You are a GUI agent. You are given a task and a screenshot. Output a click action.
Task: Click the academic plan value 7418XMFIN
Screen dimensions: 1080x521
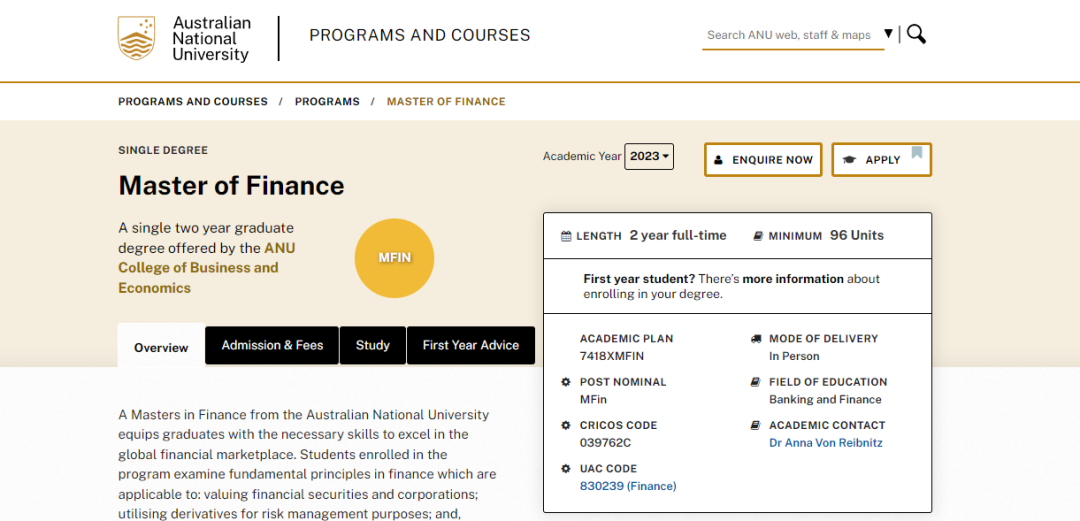click(612, 356)
